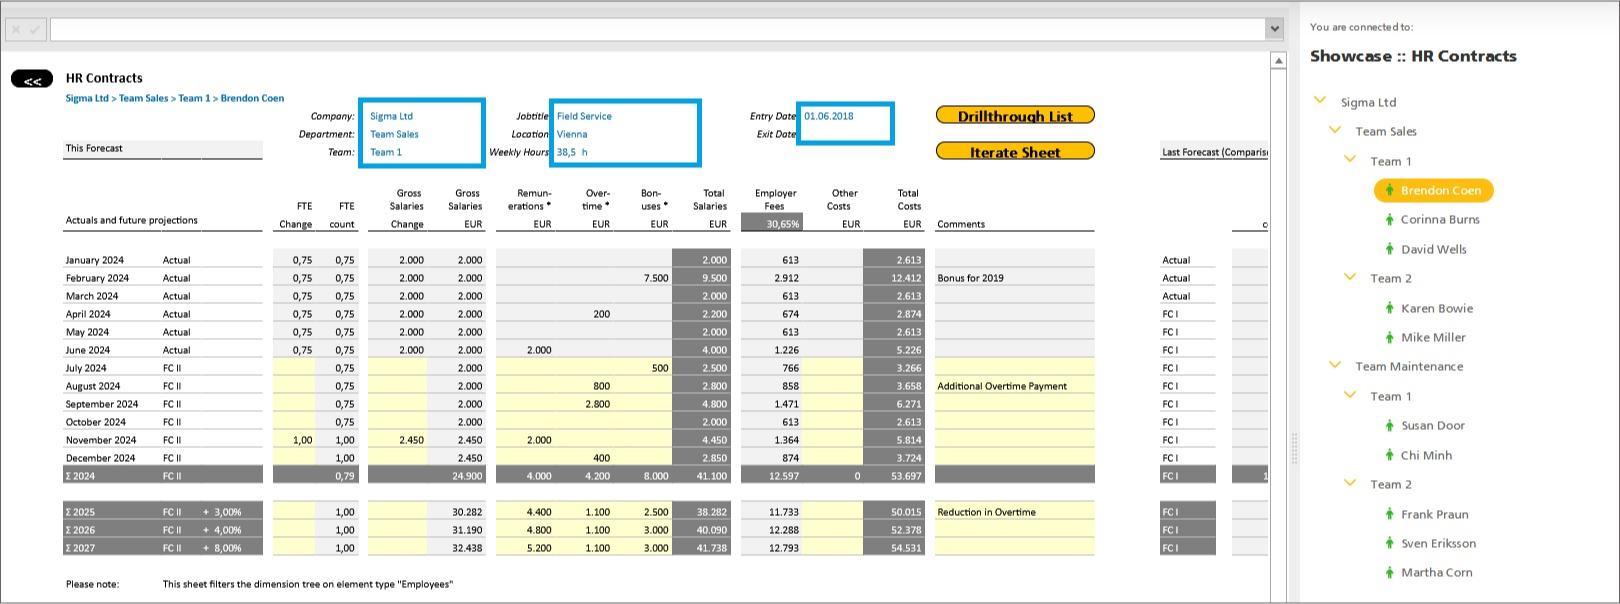1620x604 pixels.
Task: Click person icon next to David Wells
Action: [1389, 249]
